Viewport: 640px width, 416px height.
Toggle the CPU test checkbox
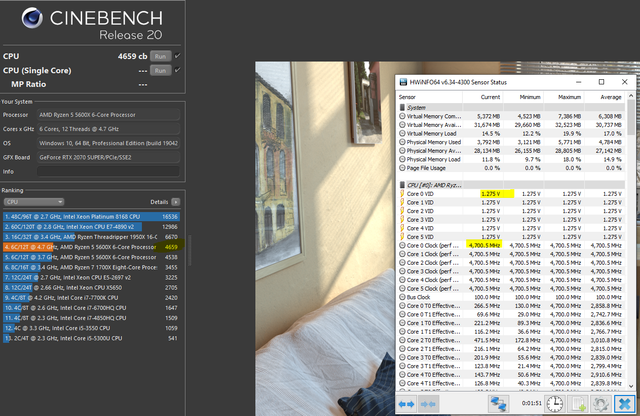178,56
